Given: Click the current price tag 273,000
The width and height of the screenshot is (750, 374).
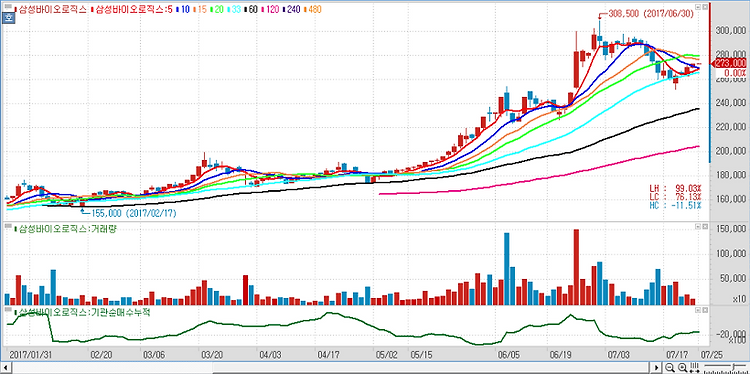Looking at the screenshot, I should click(x=730, y=63).
